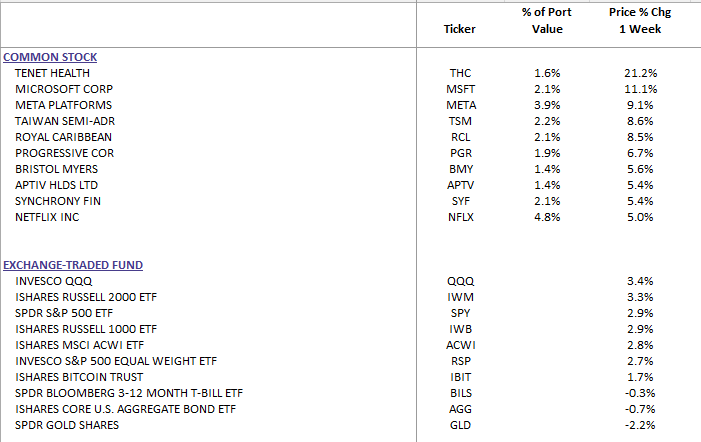Select Netflix's 4.8% port value cell
This screenshot has width=701, height=442.
547,217
